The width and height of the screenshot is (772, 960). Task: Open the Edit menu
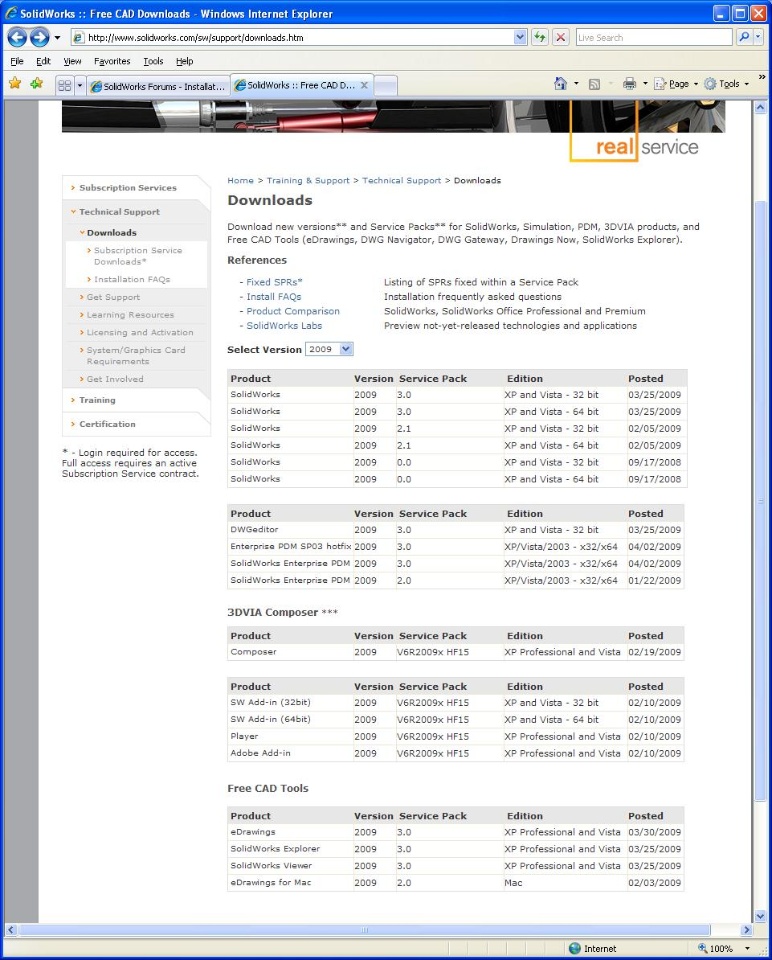point(43,61)
